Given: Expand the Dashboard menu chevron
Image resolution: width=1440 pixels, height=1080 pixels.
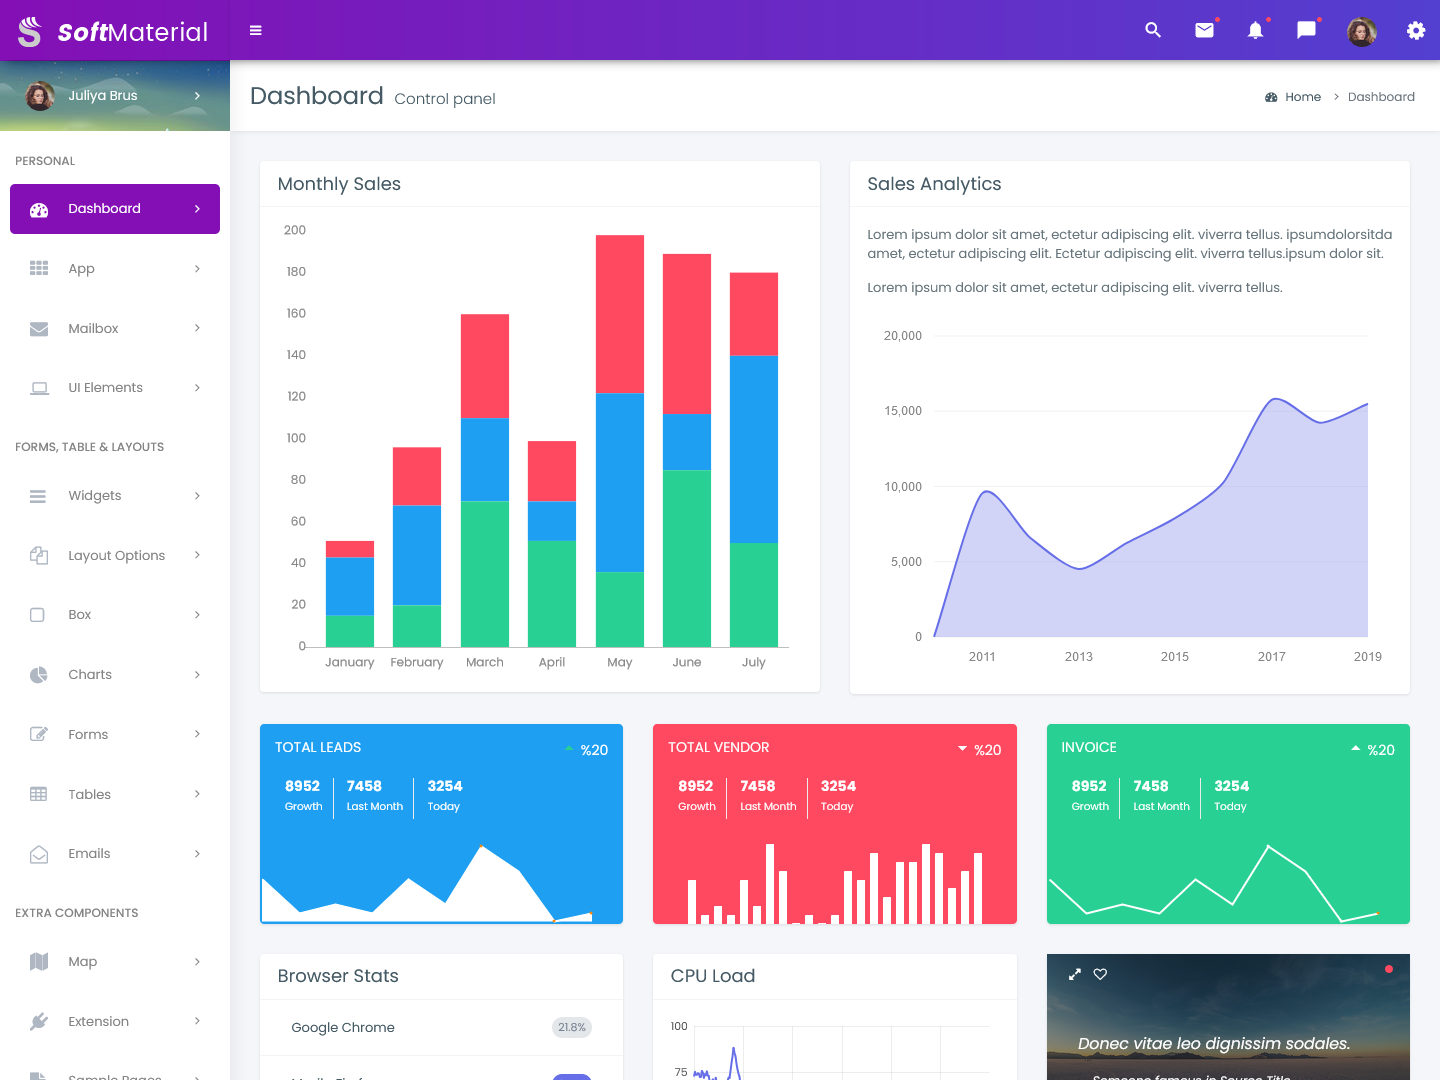Looking at the screenshot, I should point(197,209).
